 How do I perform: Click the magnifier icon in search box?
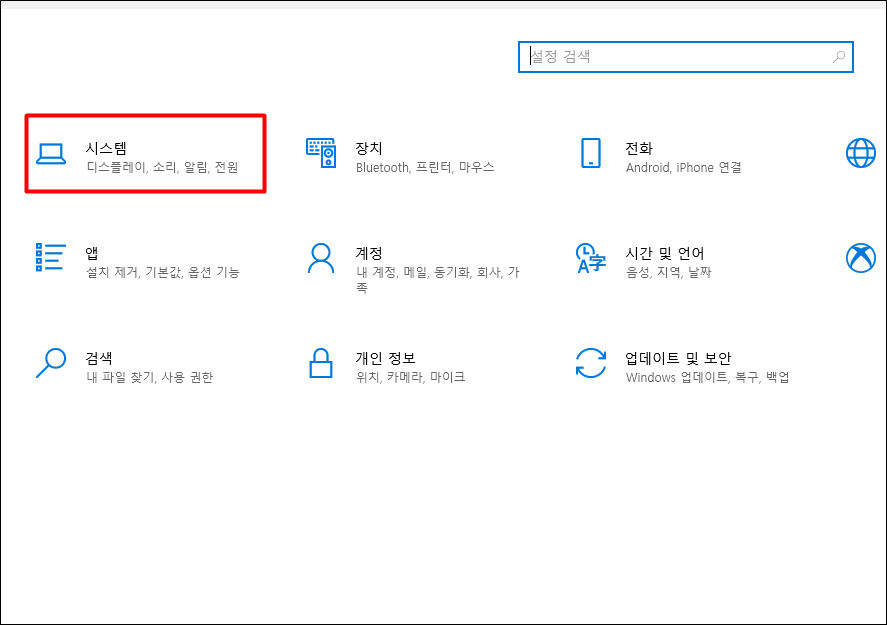[x=839, y=57]
